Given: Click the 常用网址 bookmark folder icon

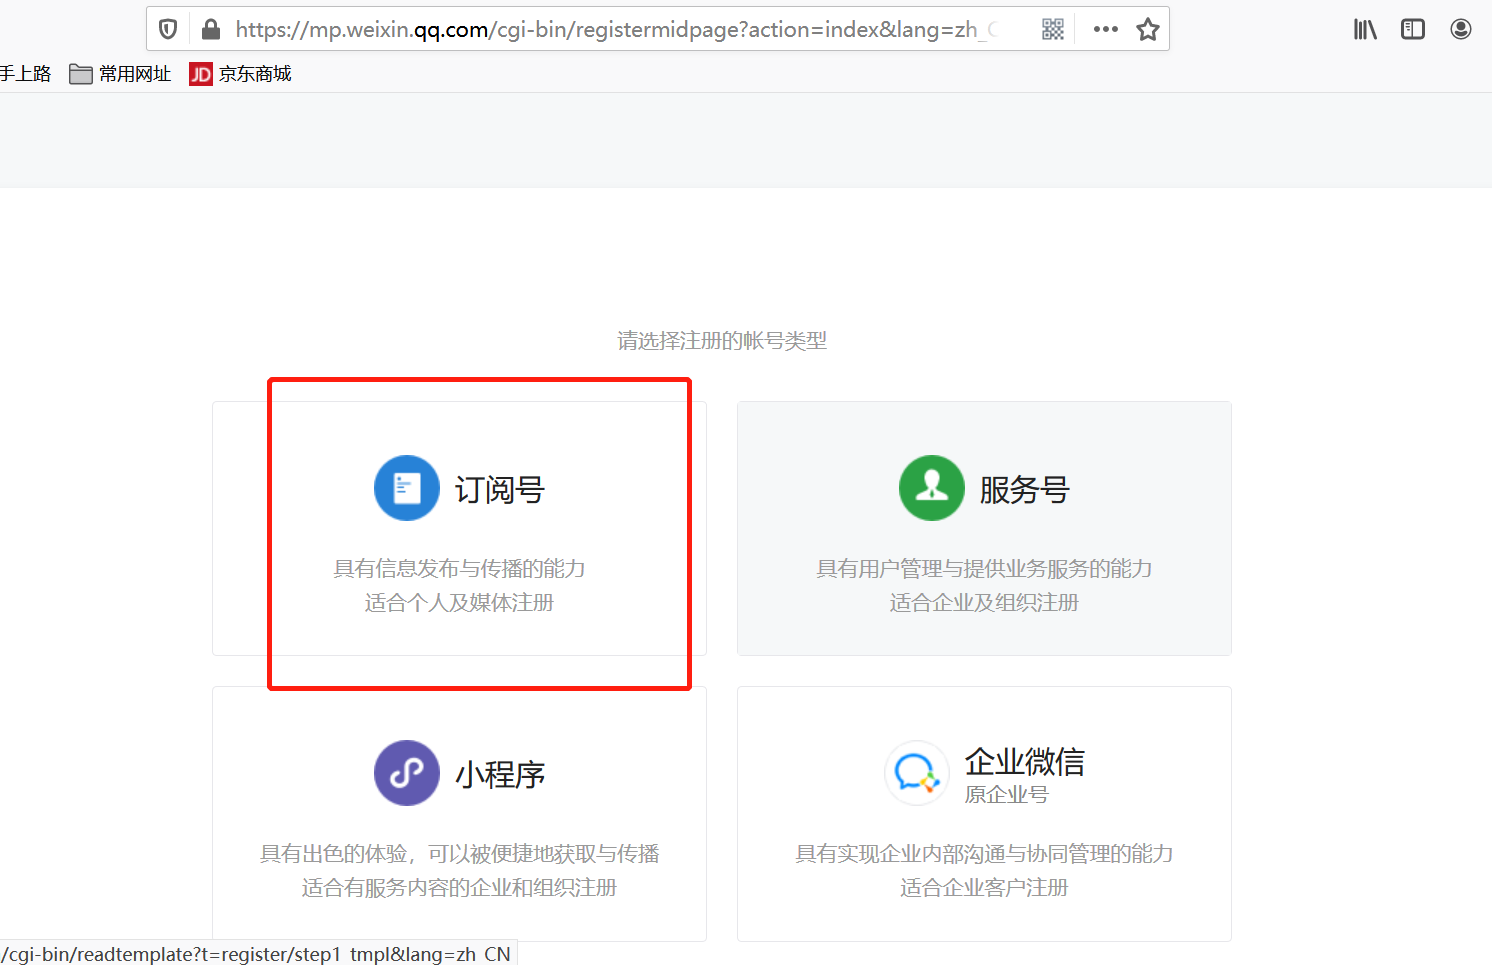Looking at the screenshot, I should (x=81, y=74).
